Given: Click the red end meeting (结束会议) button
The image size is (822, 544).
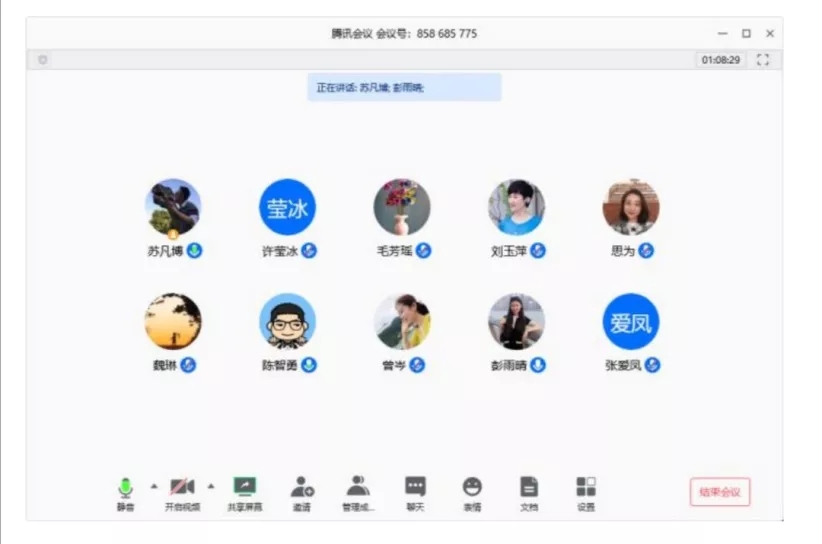Looking at the screenshot, I should click(720, 491).
